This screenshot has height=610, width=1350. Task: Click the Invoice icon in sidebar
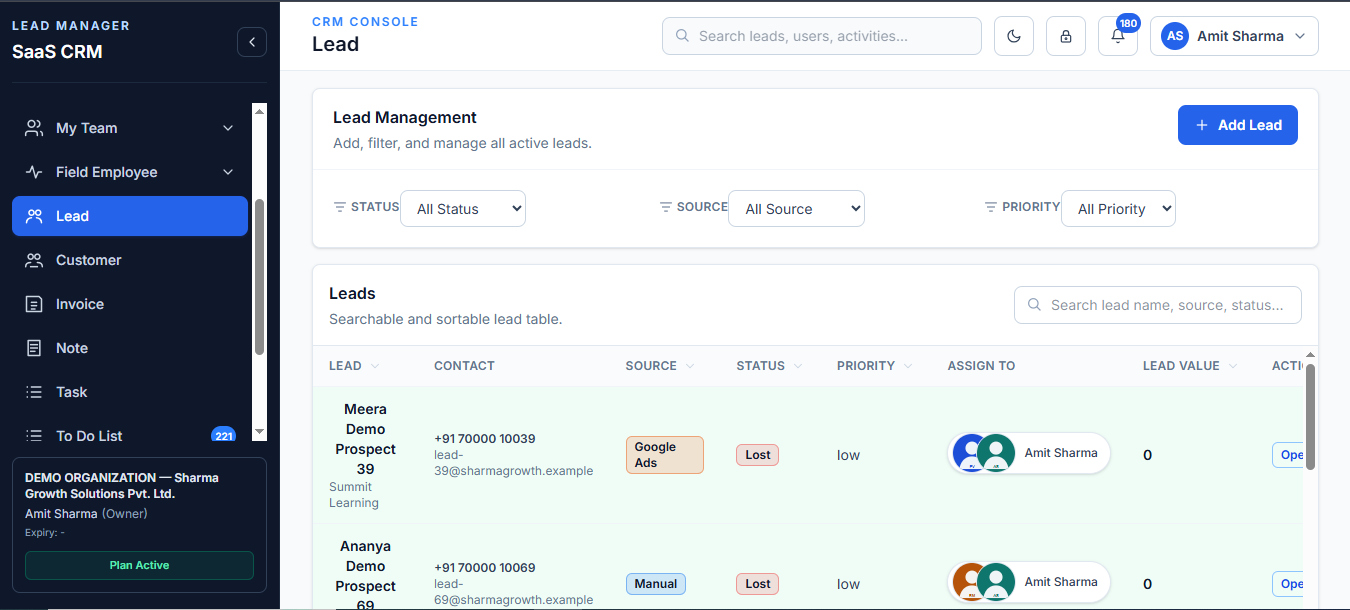click(x=34, y=304)
